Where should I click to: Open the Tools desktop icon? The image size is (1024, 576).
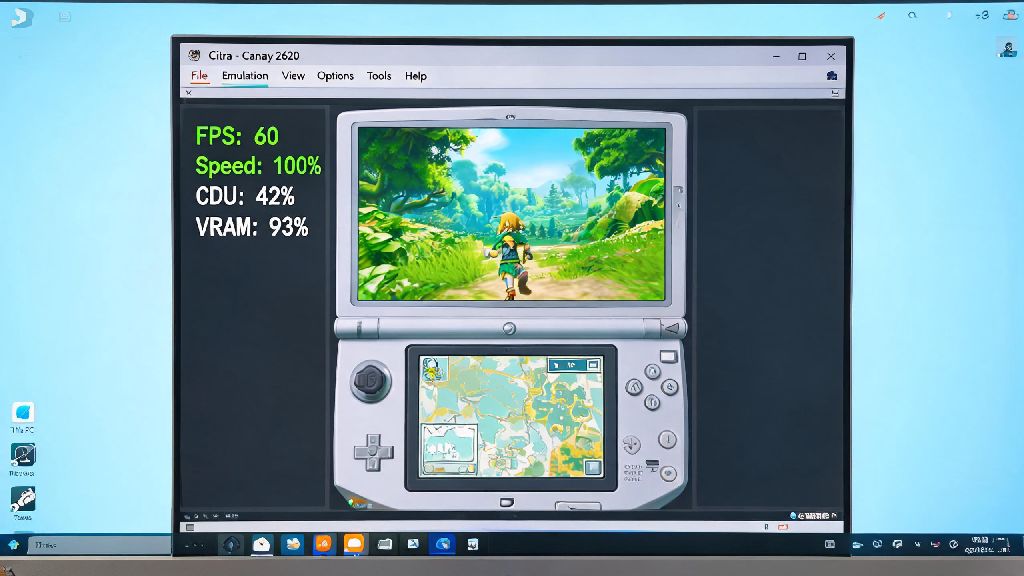tap(22, 504)
